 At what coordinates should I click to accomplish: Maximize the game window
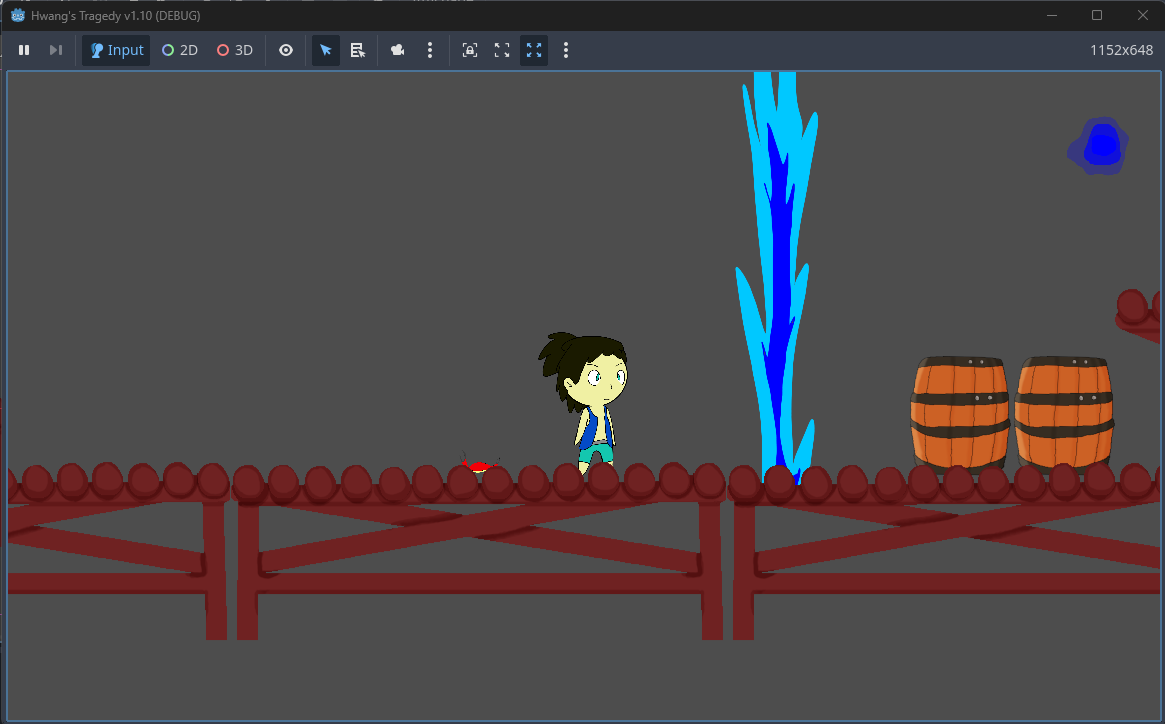click(1097, 15)
